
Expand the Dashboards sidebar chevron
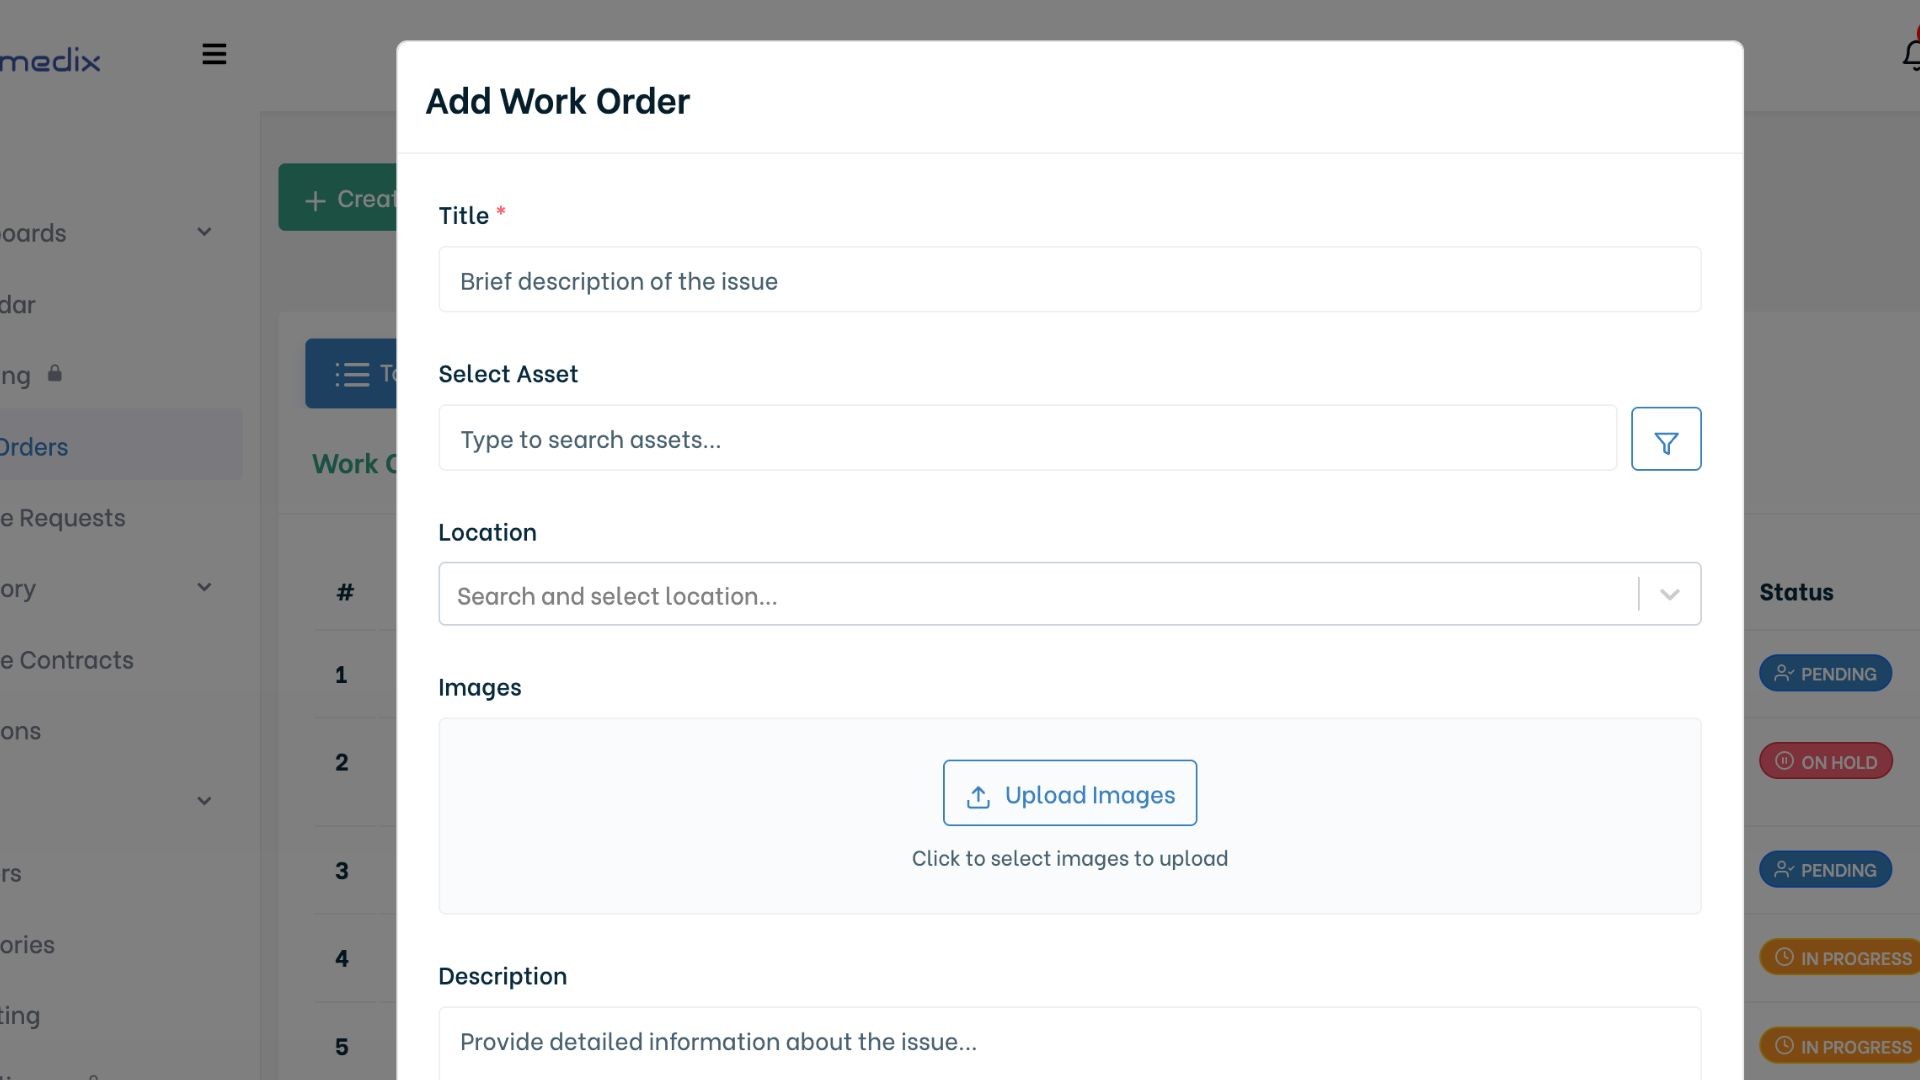pos(204,232)
